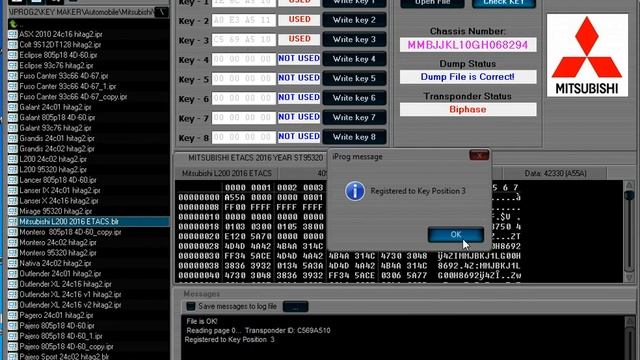Screen dimensions: 640x360
Task: Click the Write key 2 button
Action: tap(354, 20)
